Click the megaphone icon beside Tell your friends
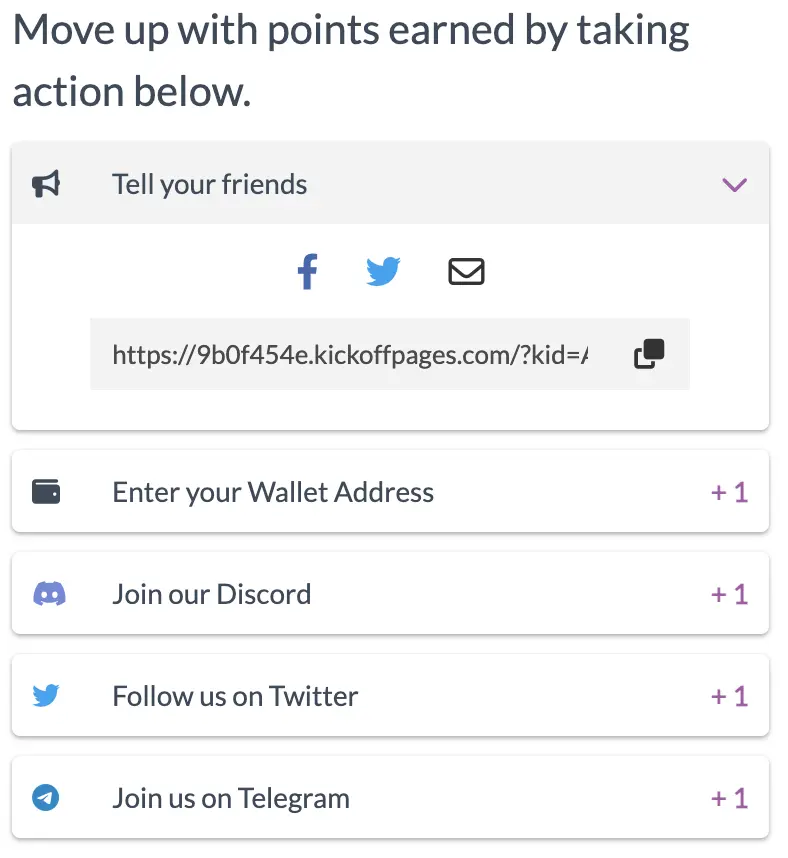788x858 pixels. tap(46, 184)
